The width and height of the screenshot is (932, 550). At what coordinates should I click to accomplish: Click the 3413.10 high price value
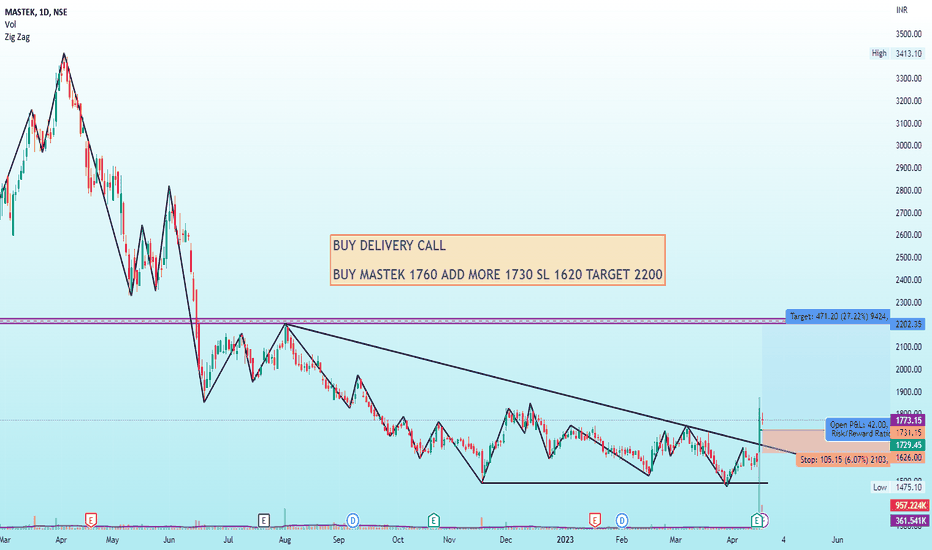pos(909,54)
